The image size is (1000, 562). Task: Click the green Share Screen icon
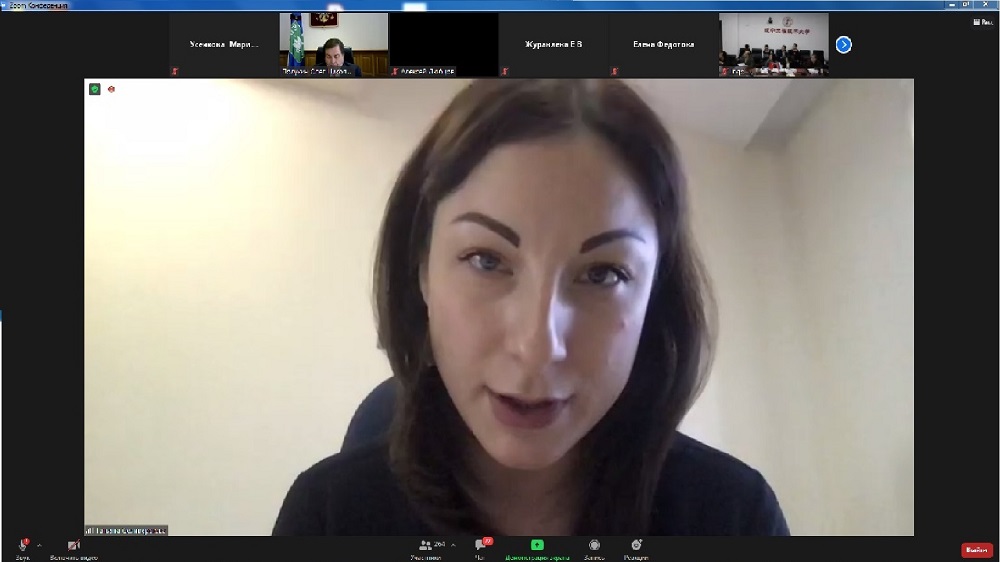click(x=537, y=545)
